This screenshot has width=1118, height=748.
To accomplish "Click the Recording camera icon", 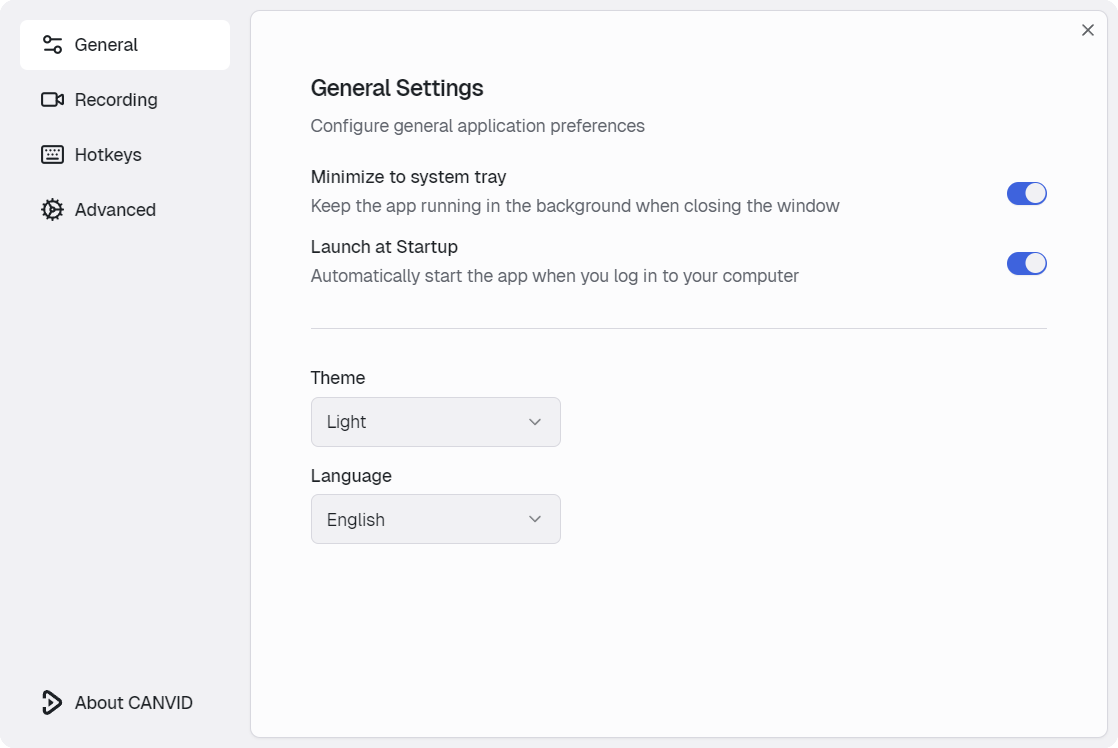I will (52, 100).
